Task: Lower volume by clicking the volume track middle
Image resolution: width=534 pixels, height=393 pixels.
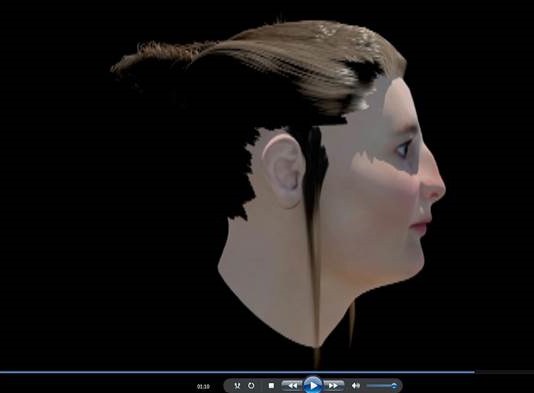Action: [381, 386]
